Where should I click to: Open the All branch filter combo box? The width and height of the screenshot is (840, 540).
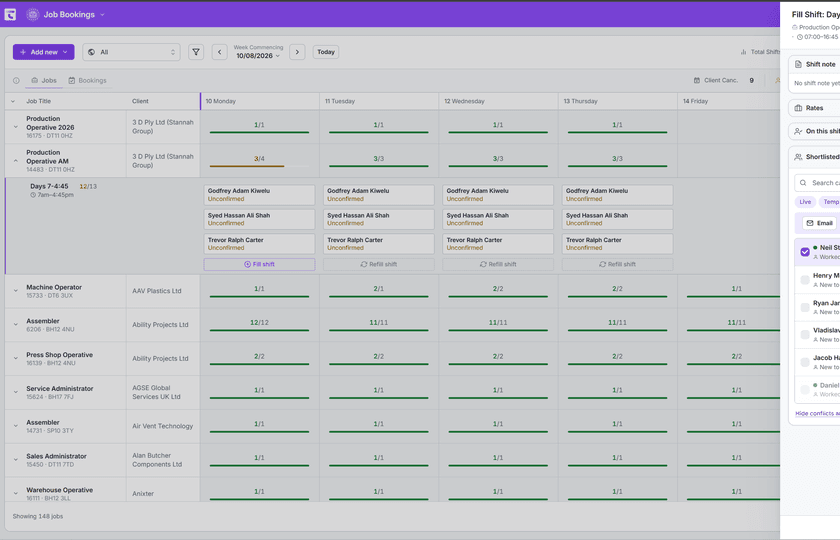[x=131, y=52]
